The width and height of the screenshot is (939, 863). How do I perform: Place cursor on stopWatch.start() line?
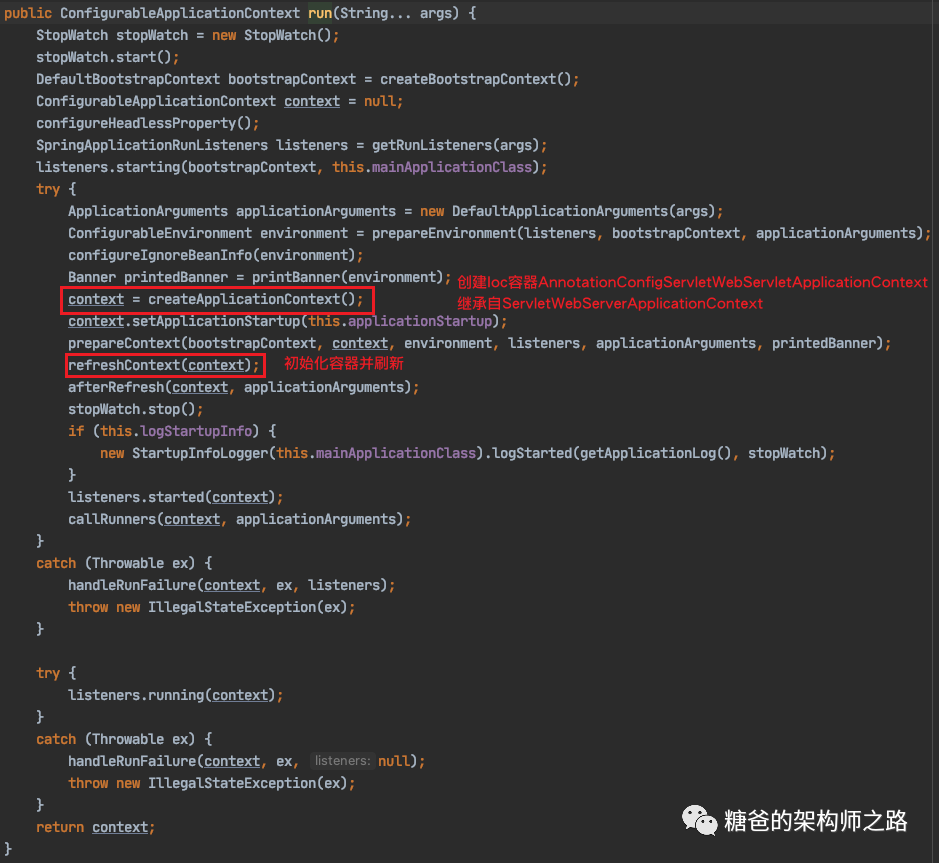pyautogui.click(x=107, y=57)
